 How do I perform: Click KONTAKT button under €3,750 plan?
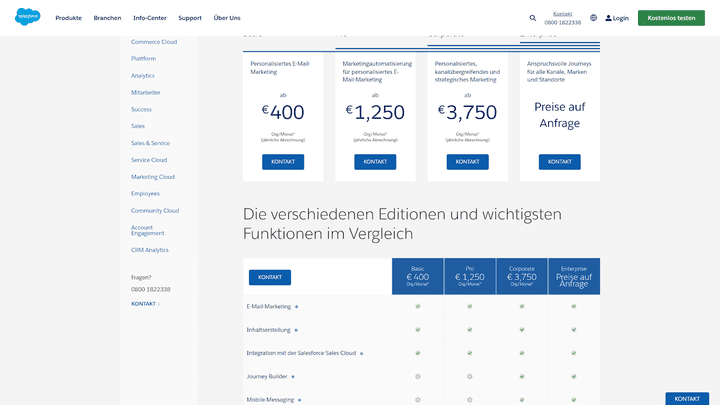tap(467, 162)
